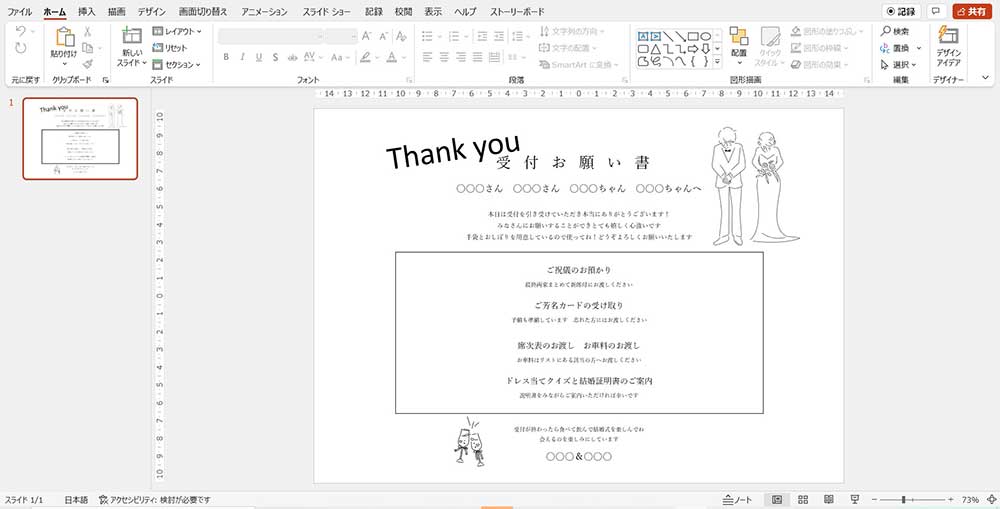Open the Animations (アニメーション) tab
Image resolution: width=1000 pixels, height=509 pixels.
(264, 11)
